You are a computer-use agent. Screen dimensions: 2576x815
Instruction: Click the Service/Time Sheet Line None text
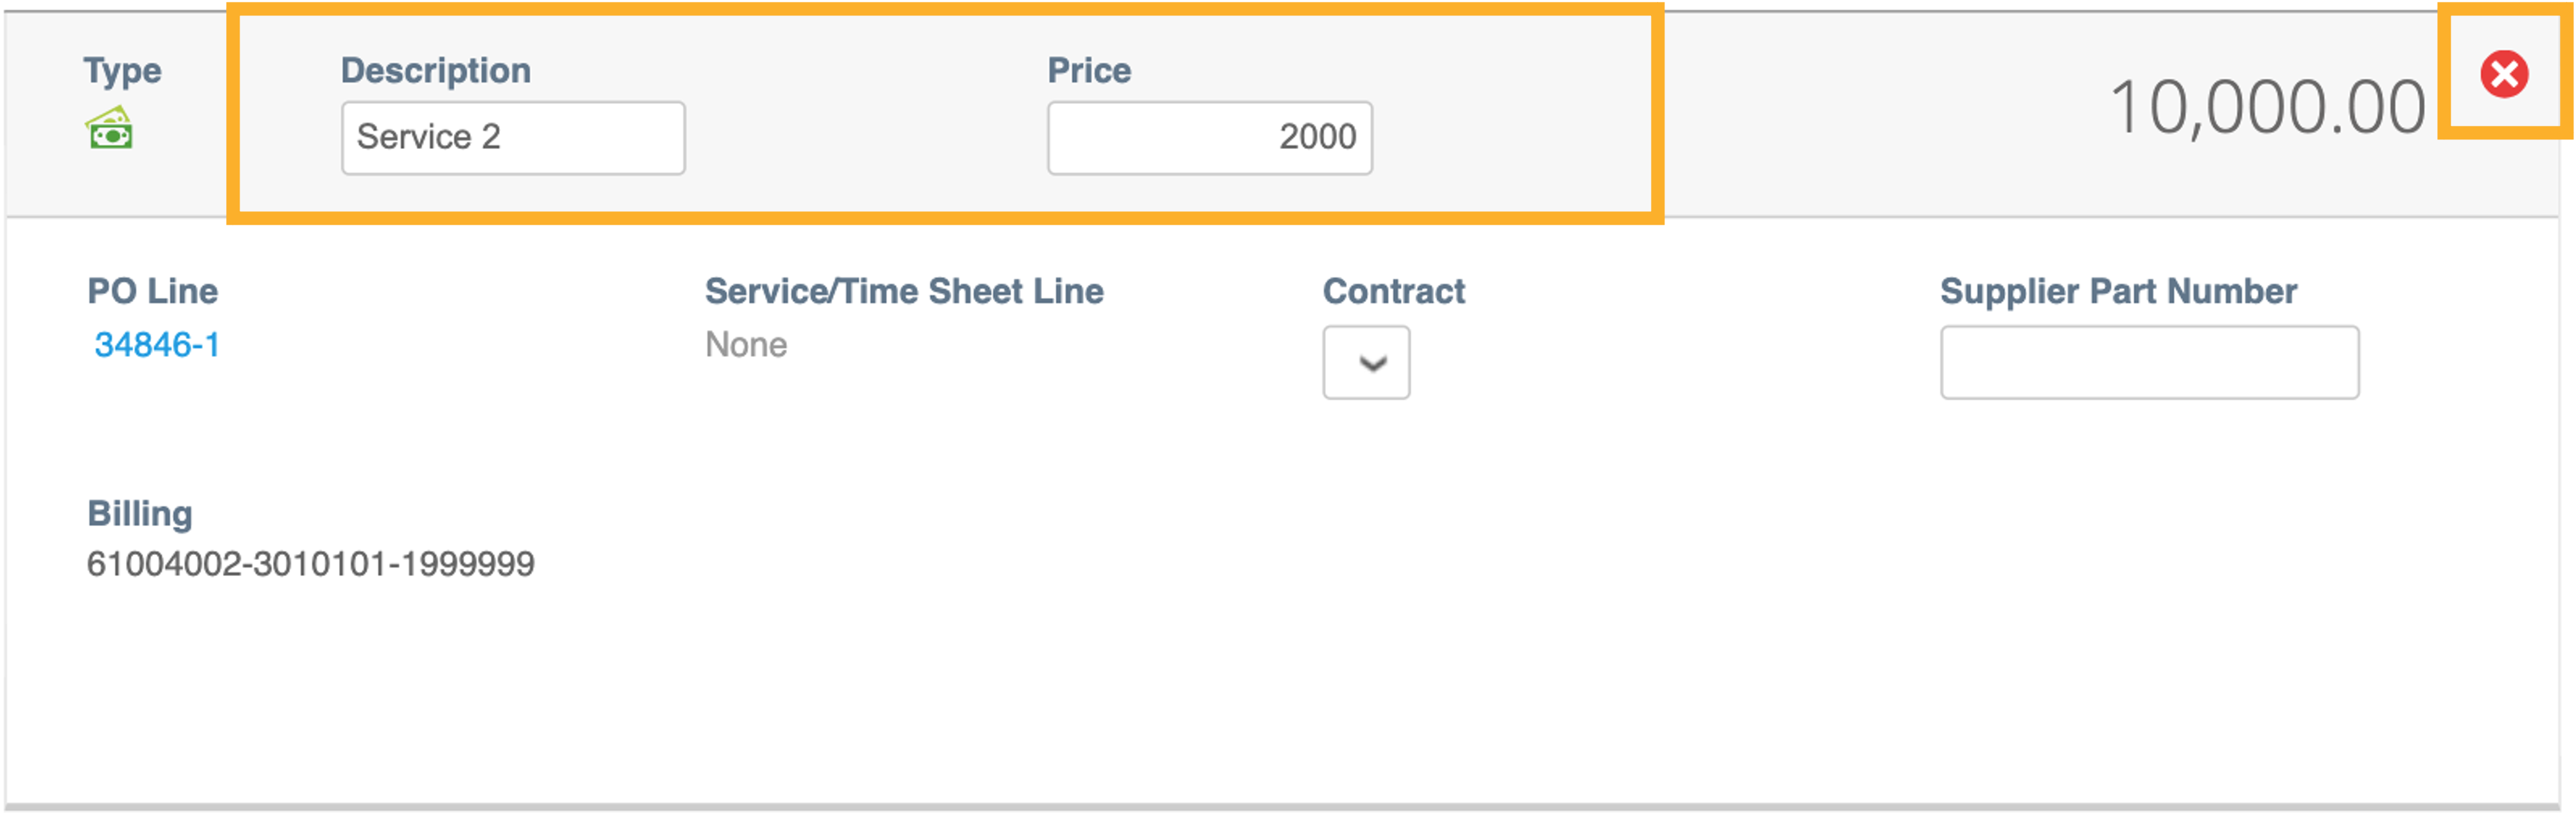coord(744,344)
